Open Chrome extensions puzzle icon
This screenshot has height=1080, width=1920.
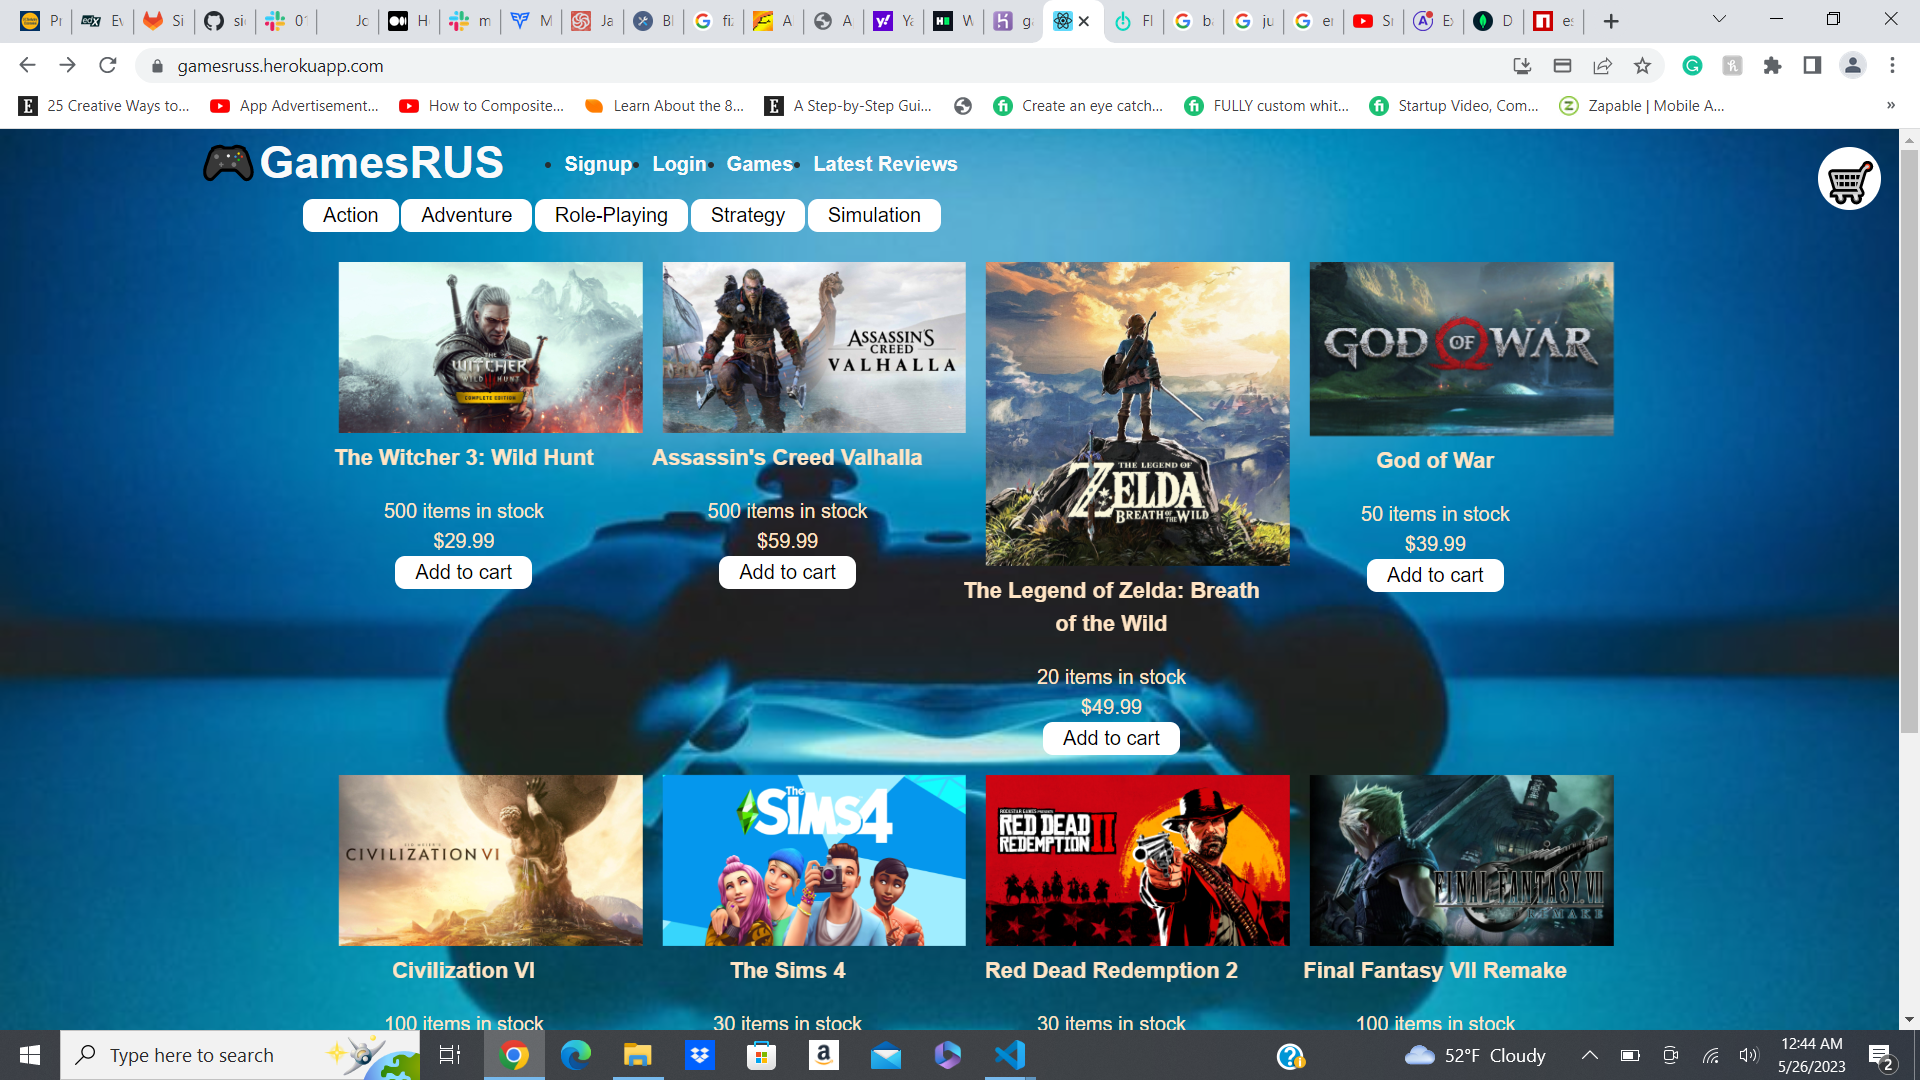coord(1772,66)
